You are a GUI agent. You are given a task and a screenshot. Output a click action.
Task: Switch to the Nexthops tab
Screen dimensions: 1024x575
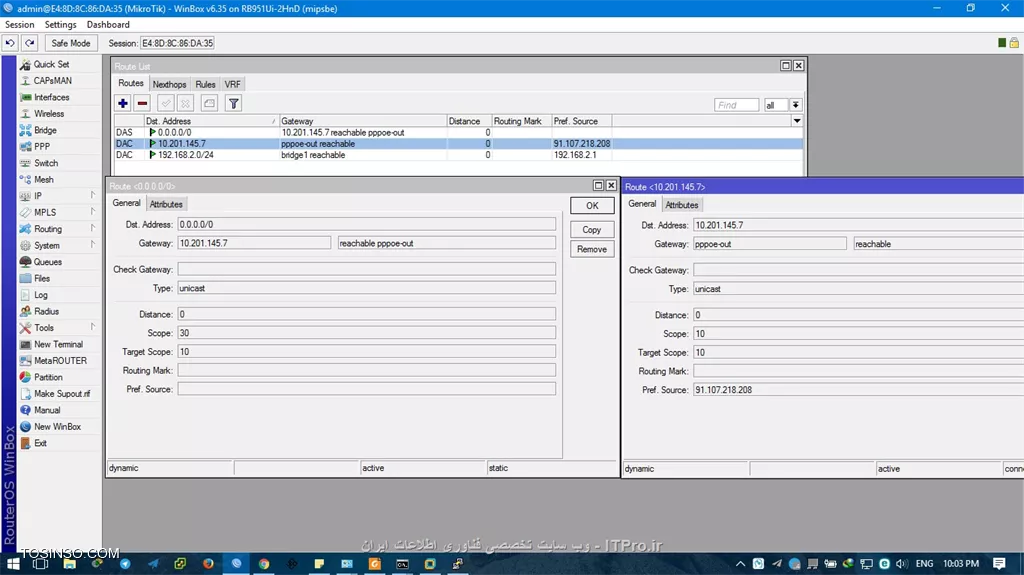coord(169,84)
